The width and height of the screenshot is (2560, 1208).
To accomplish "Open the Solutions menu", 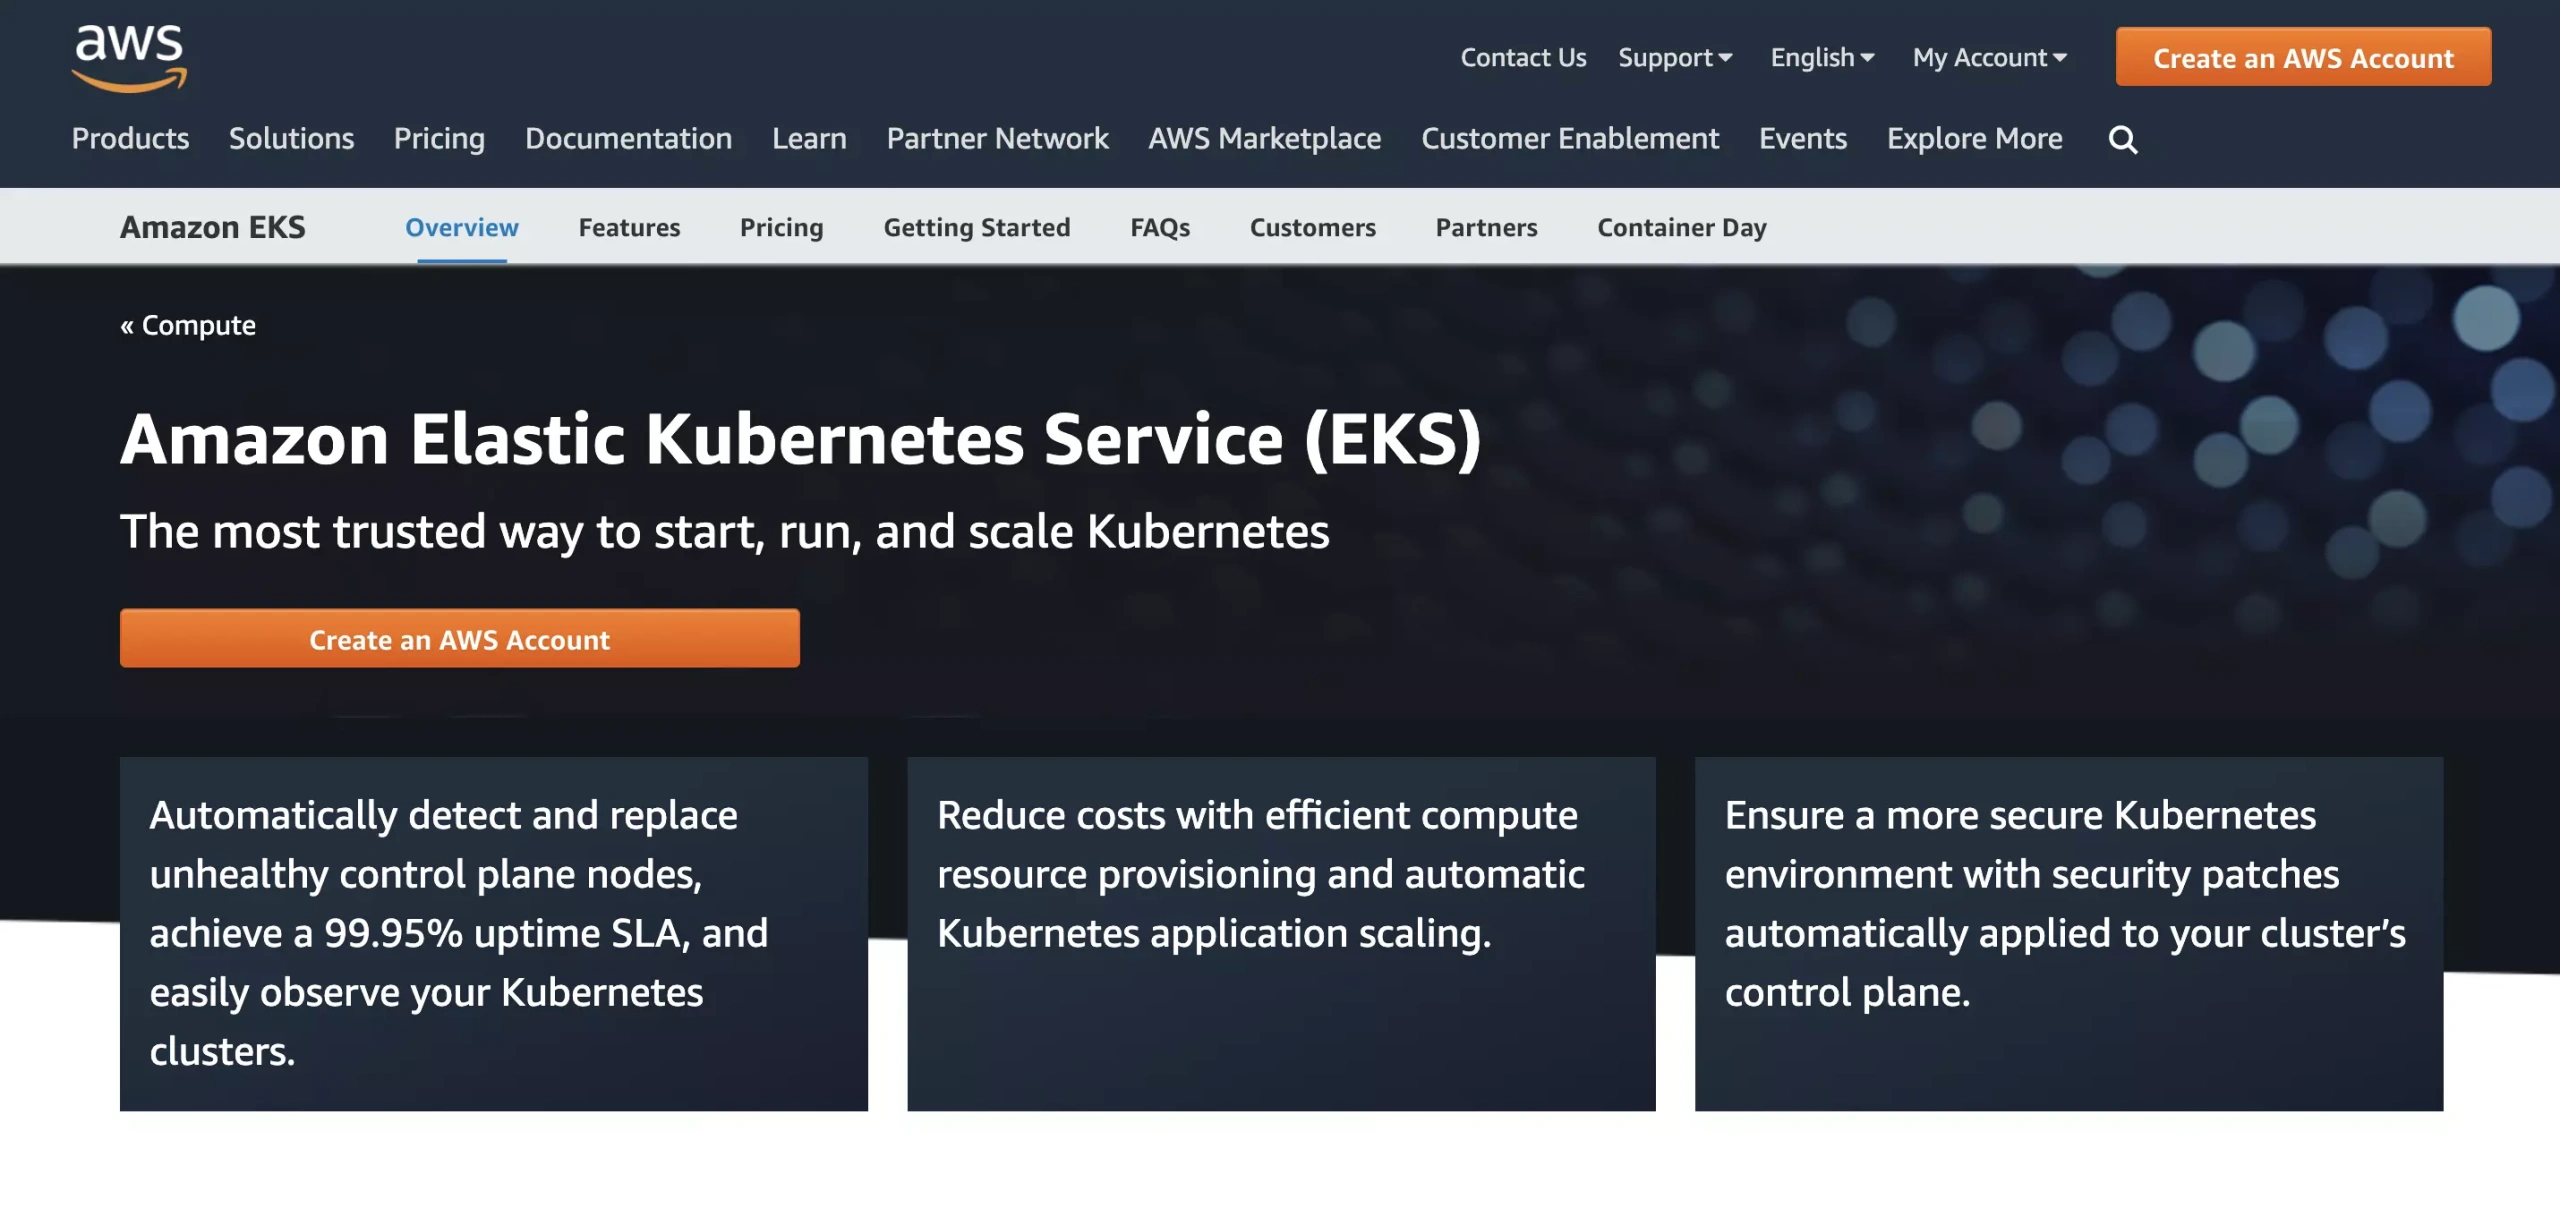I will tap(291, 138).
